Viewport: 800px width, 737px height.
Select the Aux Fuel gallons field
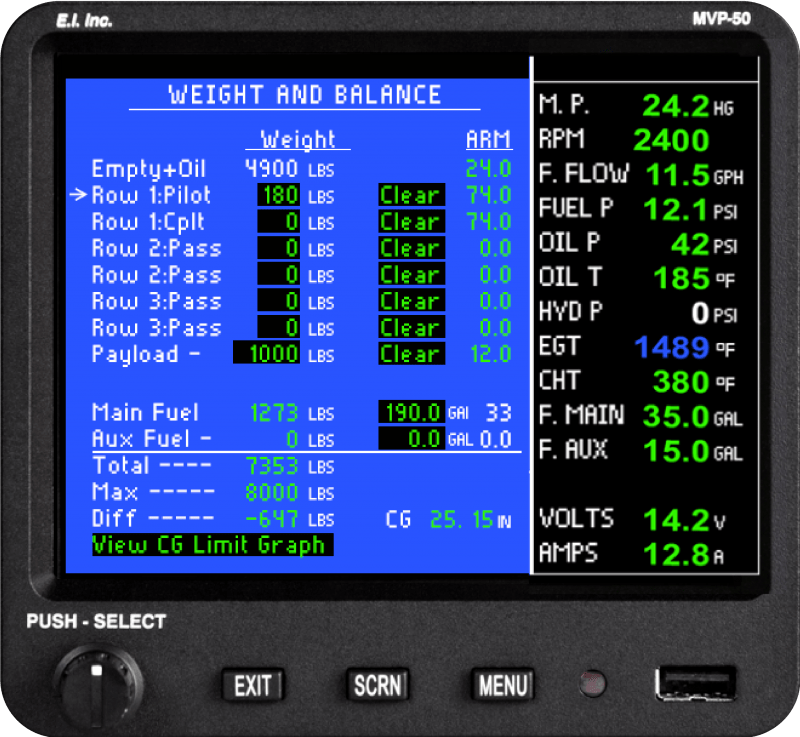pyautogui.click(x=414, y=438)
